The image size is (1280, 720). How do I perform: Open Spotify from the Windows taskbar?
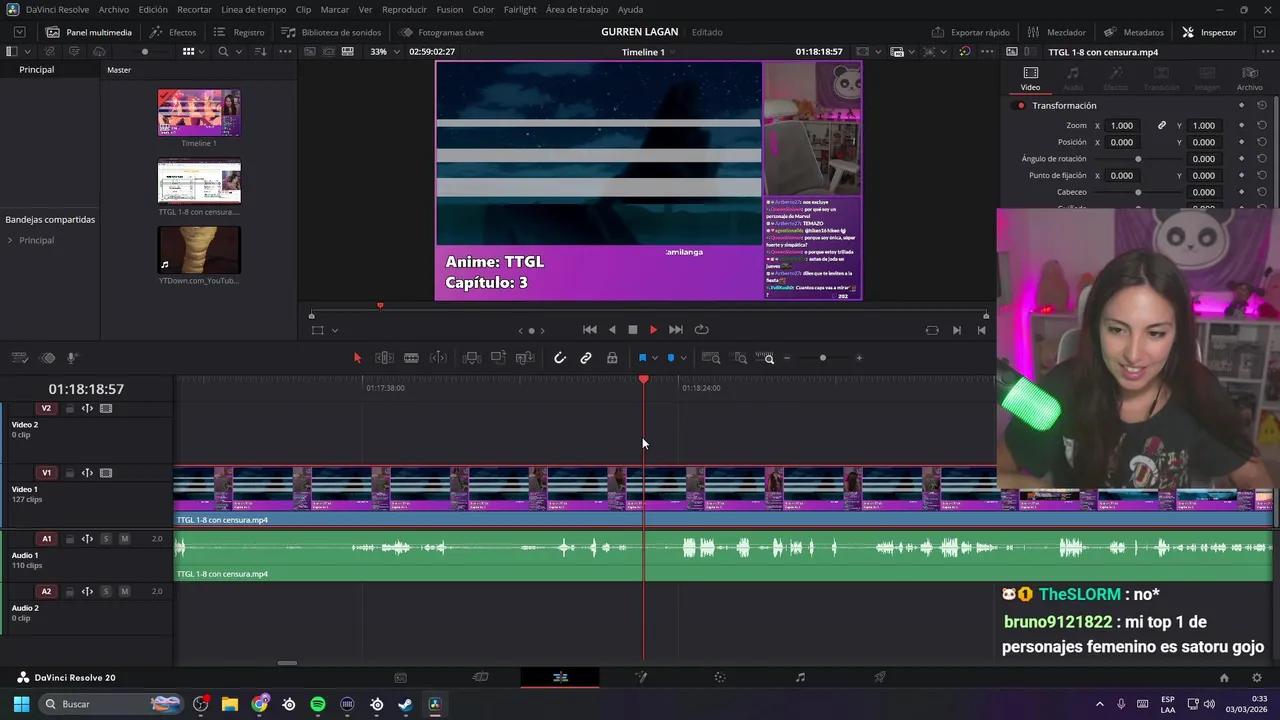(x=318, y=704)
